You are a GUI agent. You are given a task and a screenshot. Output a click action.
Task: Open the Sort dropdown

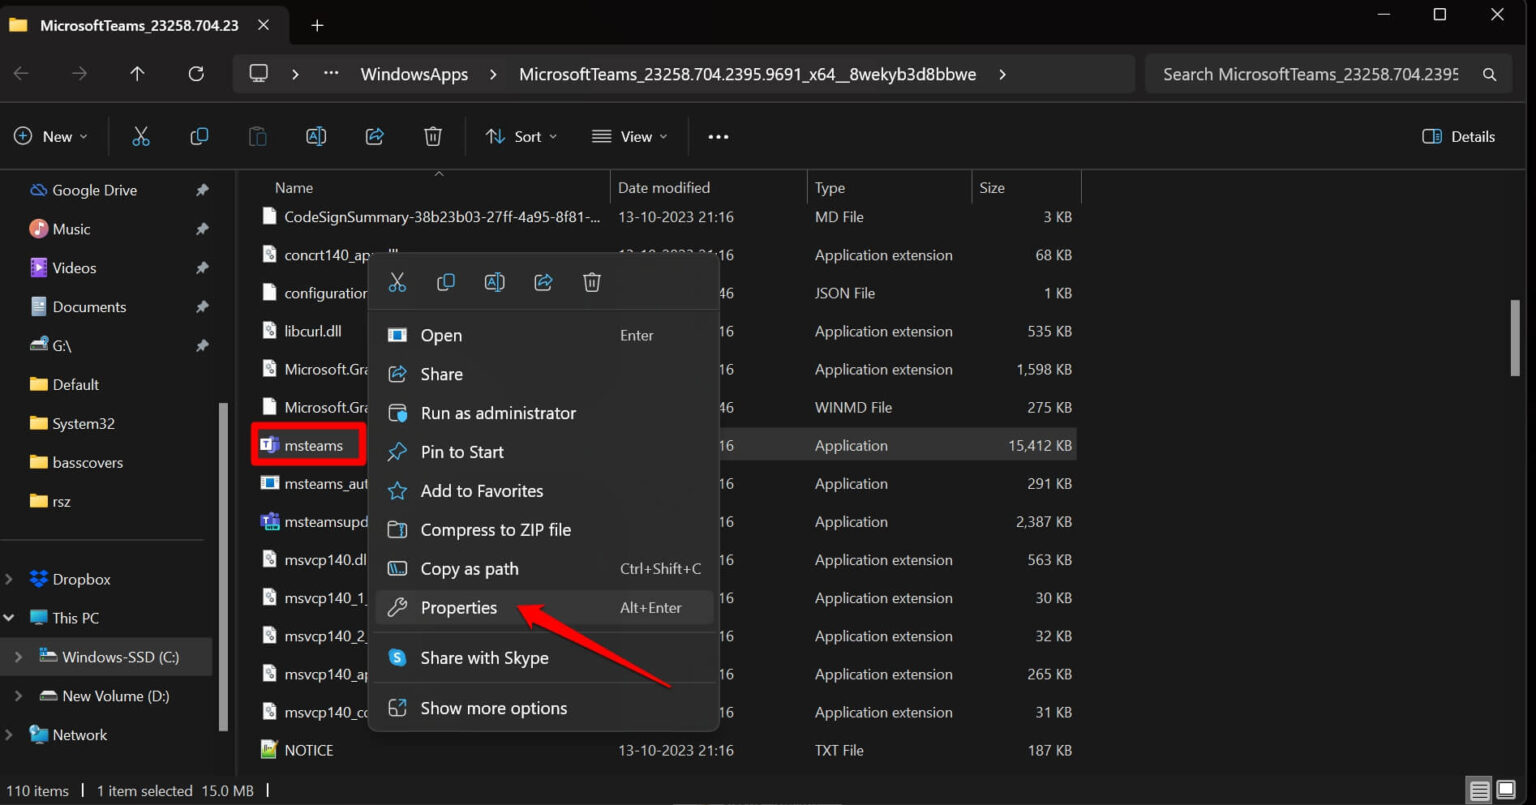(521, 136)
